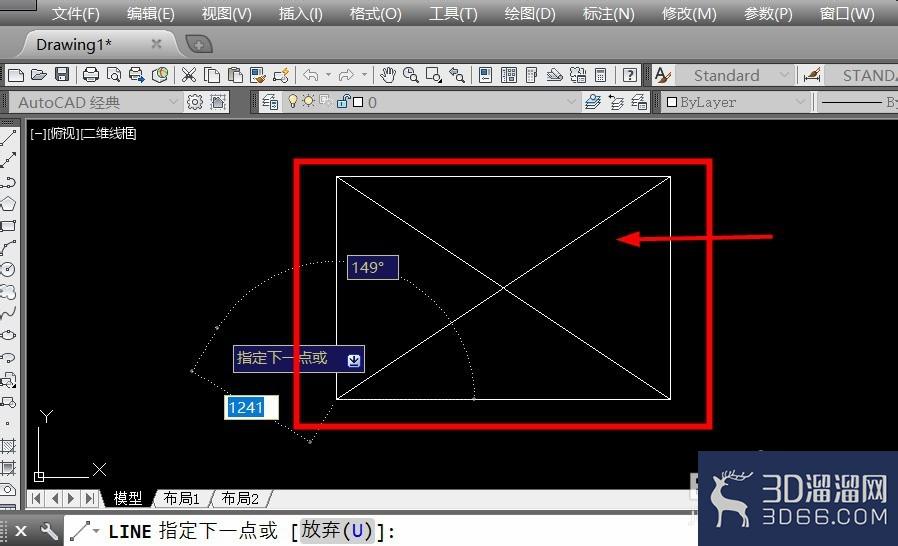
Task: Open Layer Properties Manager icon
Action: tap(270, 102)
